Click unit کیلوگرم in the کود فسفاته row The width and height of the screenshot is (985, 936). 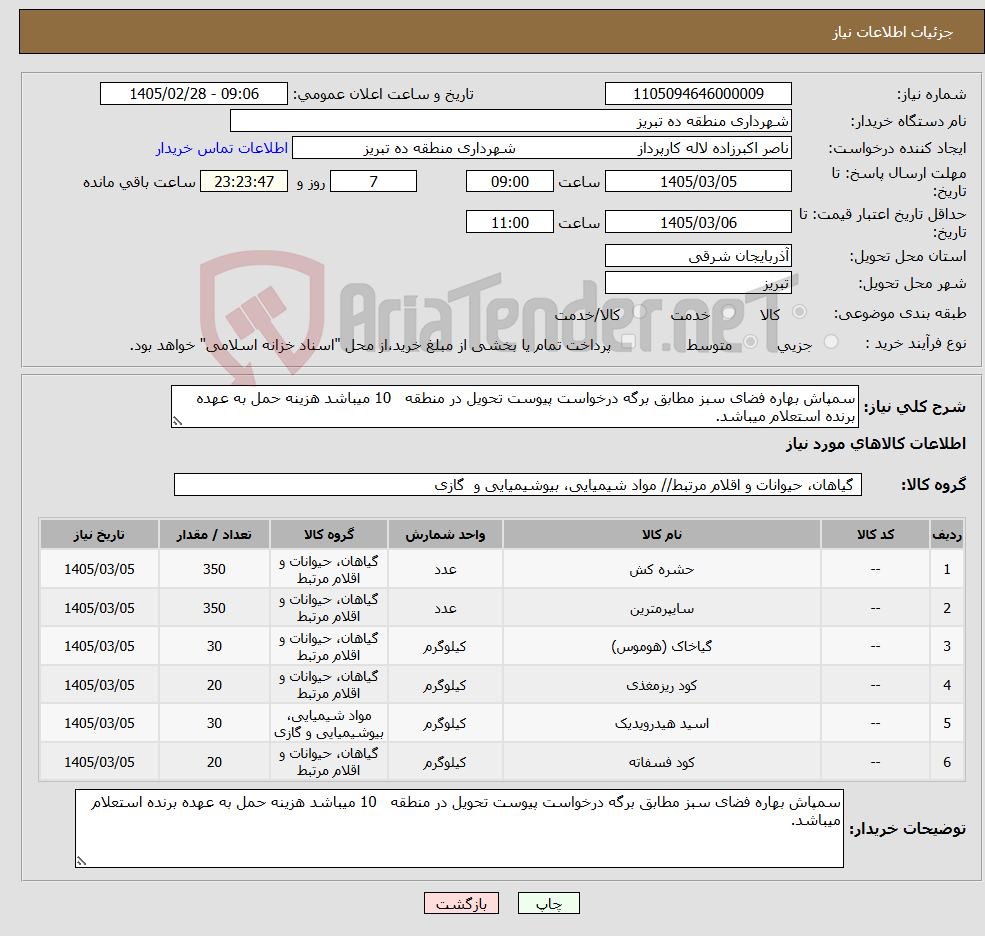[445, 762]
